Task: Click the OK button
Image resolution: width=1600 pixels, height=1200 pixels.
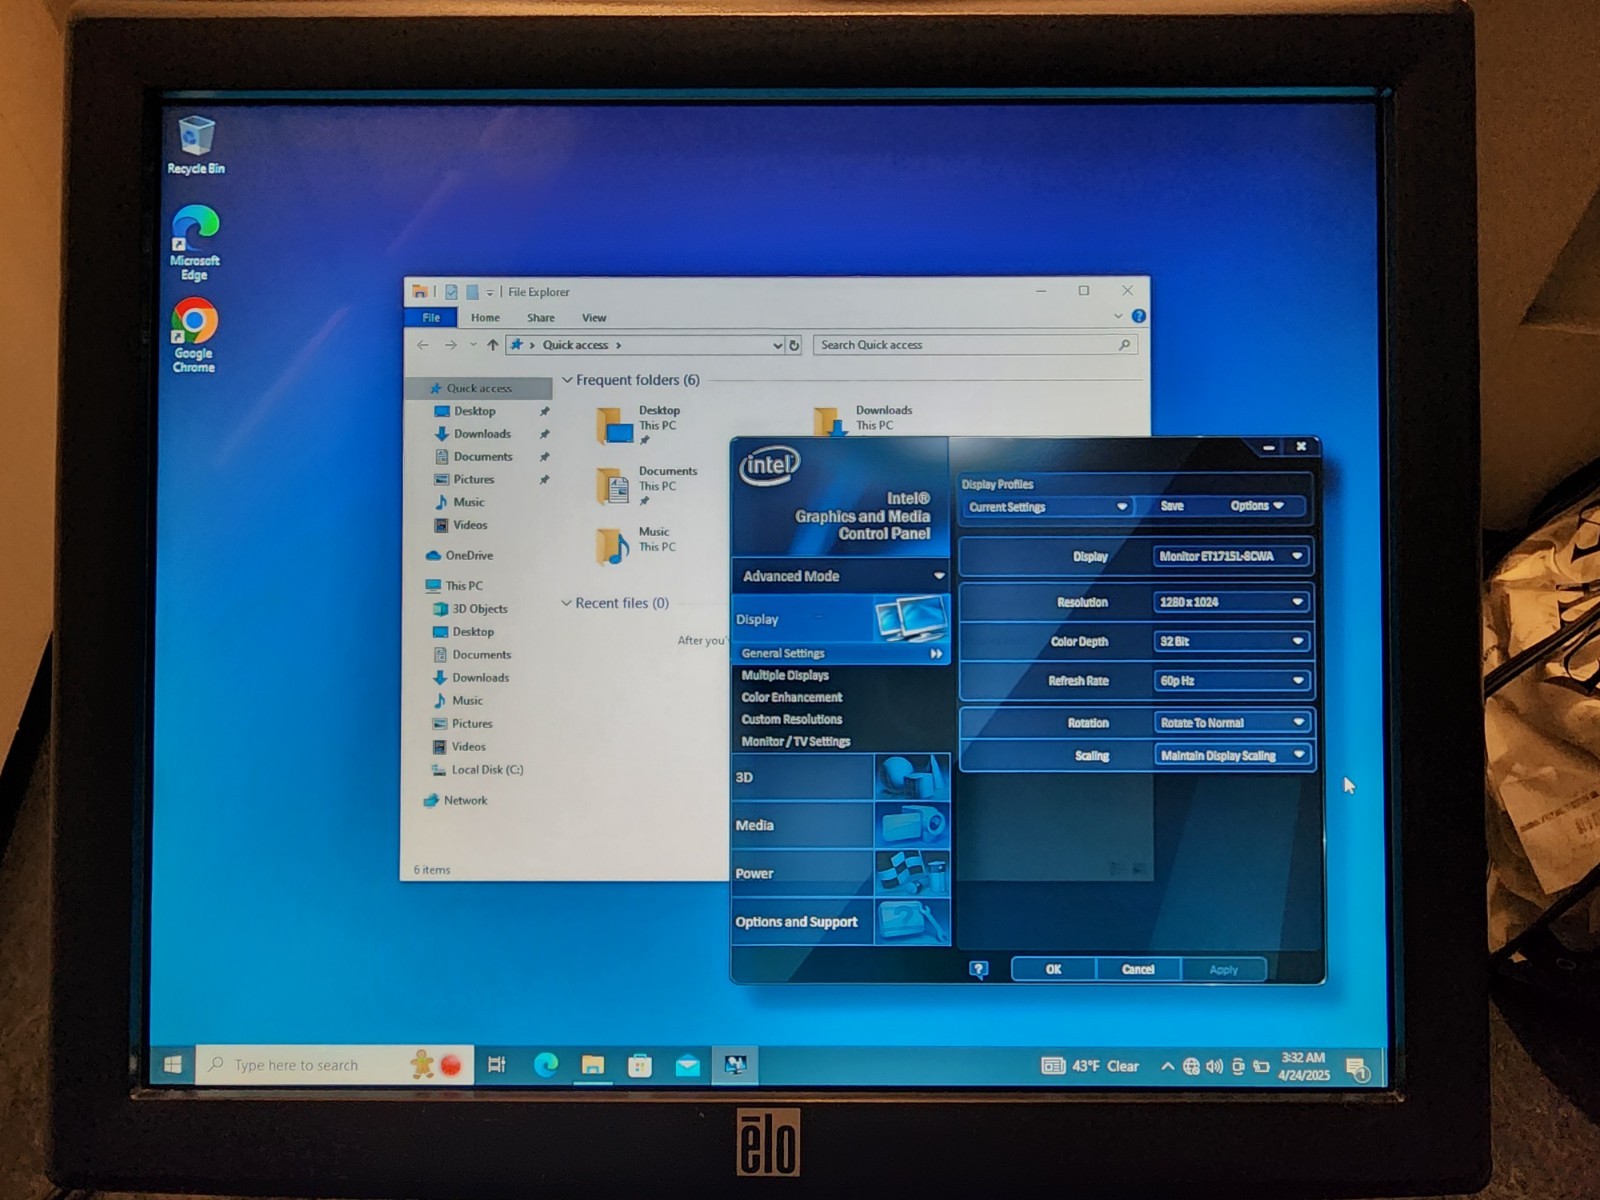Action: click(1053, 969)
